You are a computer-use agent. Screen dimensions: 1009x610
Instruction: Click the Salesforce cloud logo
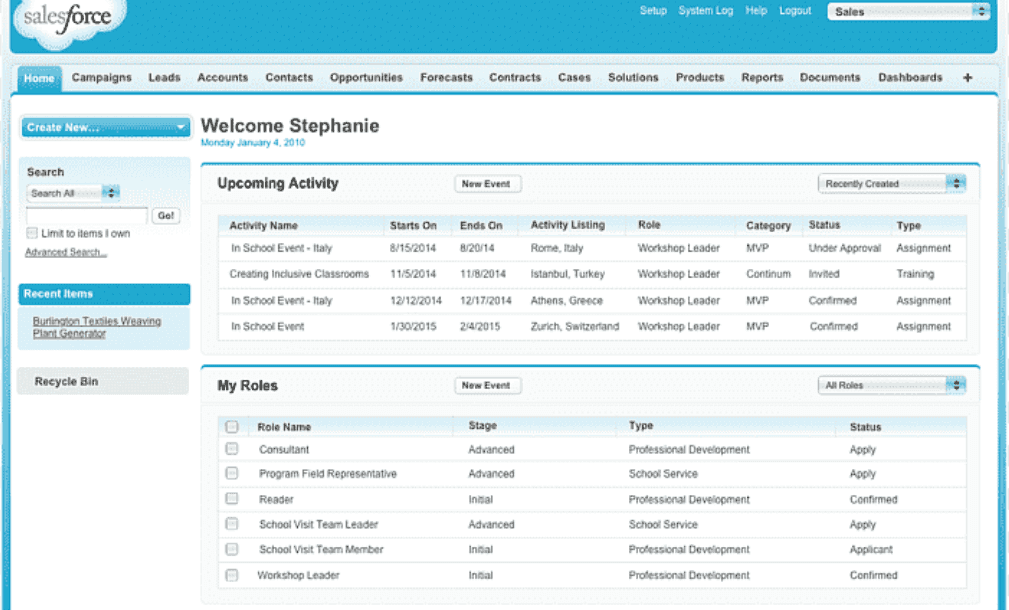[x=68, y=20]
